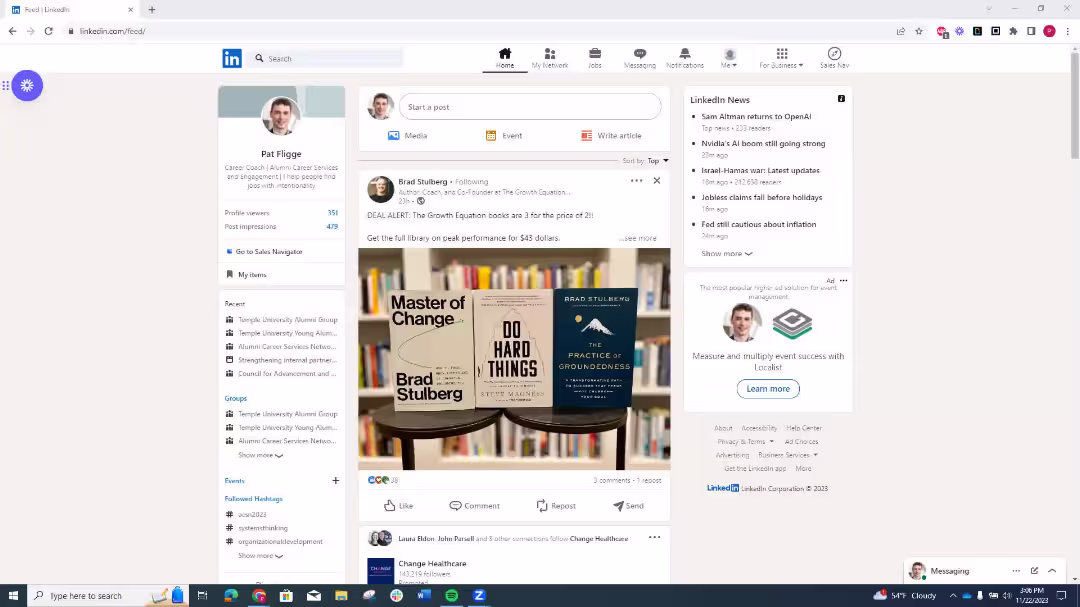Click Learn more on Localist ad
The height and width of the screenshot is (607, 1080).
coord(768,389)
